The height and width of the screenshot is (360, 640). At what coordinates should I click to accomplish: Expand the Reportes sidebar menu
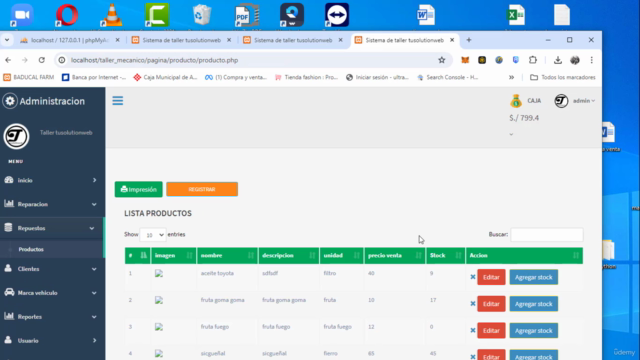(x=51, y=317)
